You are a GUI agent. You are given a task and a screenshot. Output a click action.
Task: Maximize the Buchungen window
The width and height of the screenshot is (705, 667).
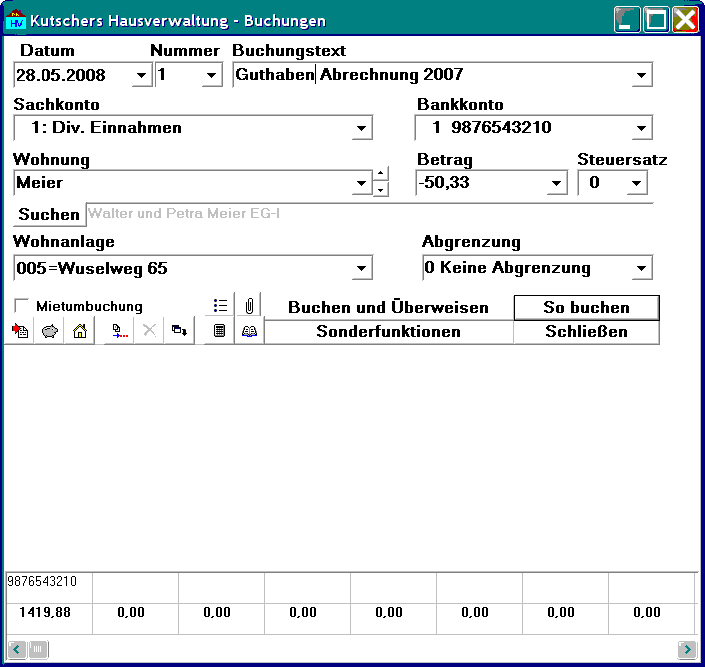[x=656, y=19]
